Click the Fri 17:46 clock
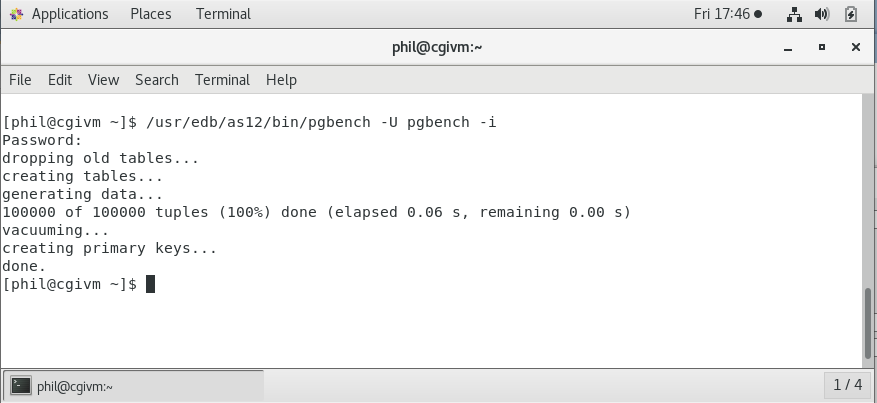Screen dimensions: 877x403 721,14
